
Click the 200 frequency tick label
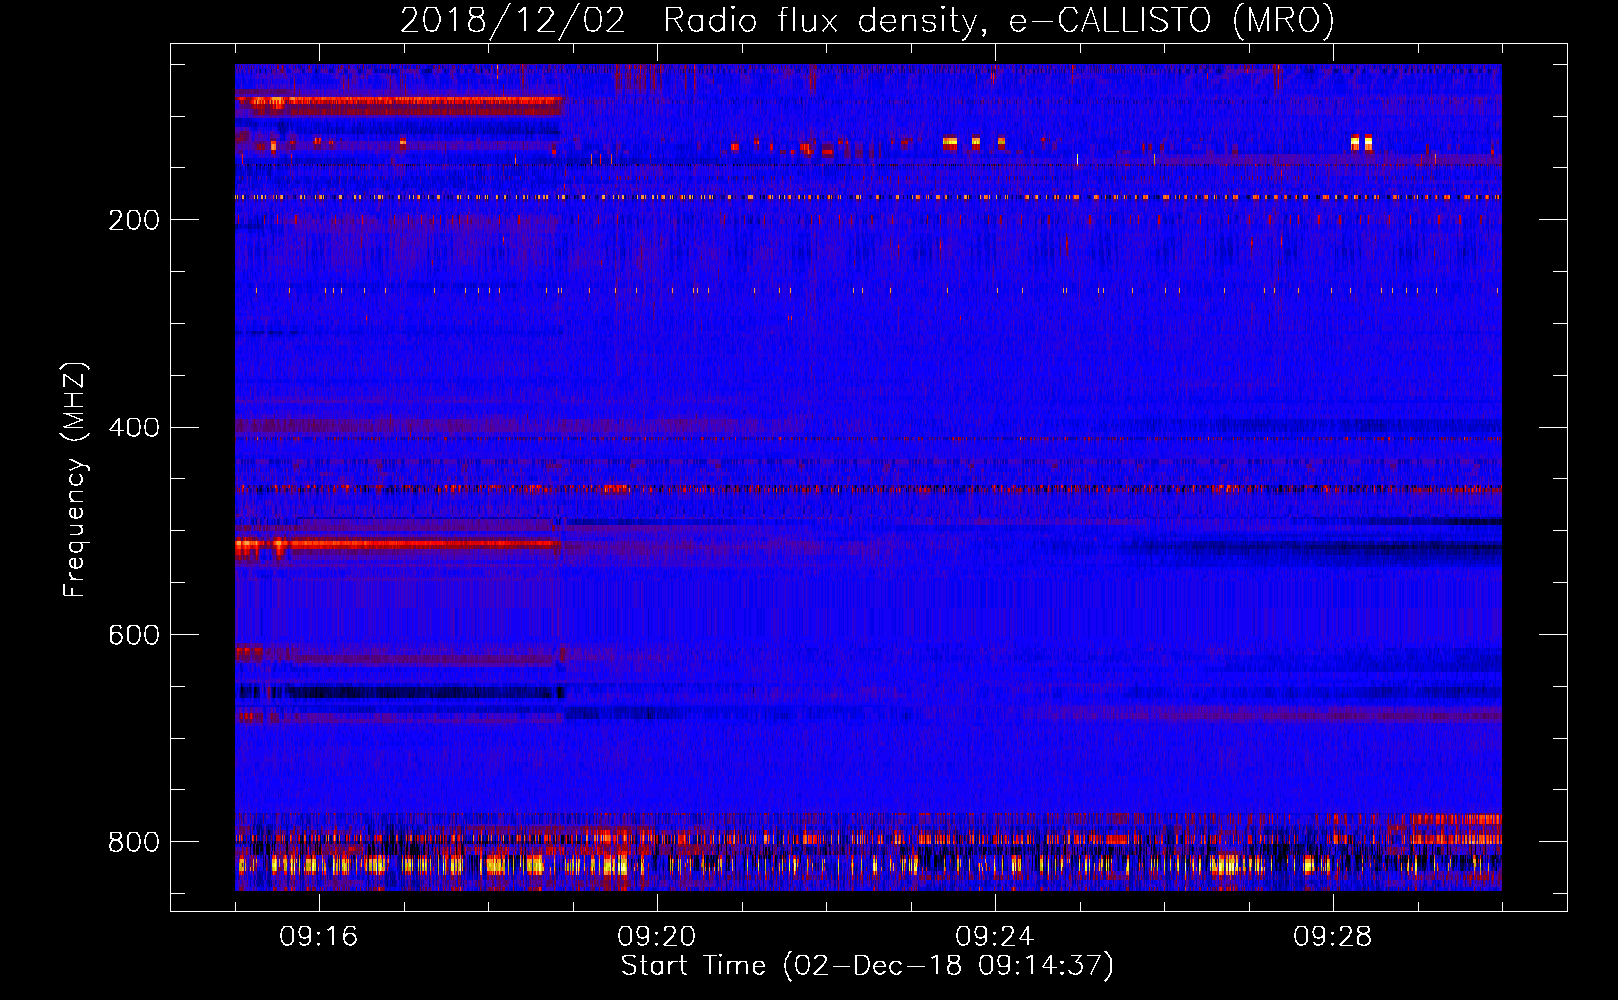tap(134, 220)
